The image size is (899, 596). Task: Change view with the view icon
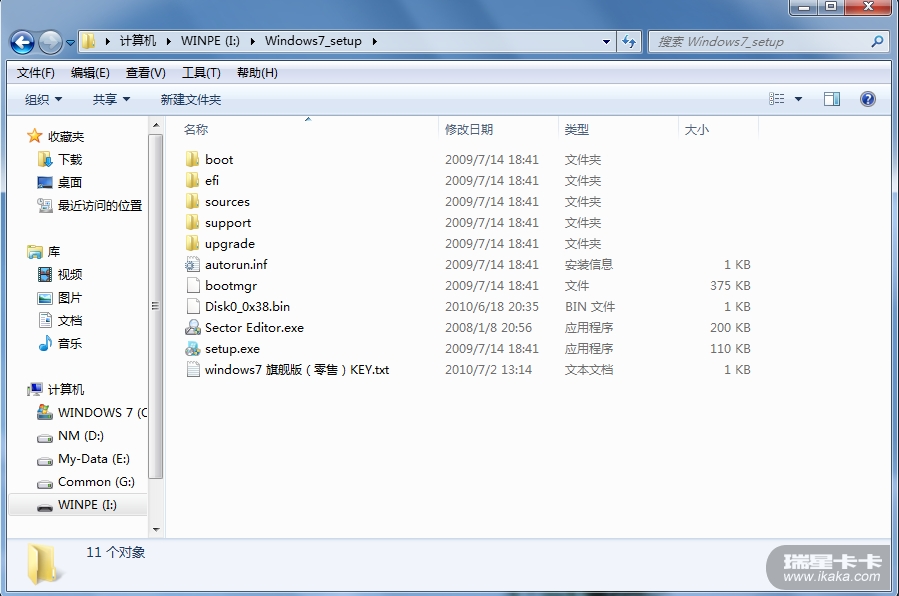(776, 99)
